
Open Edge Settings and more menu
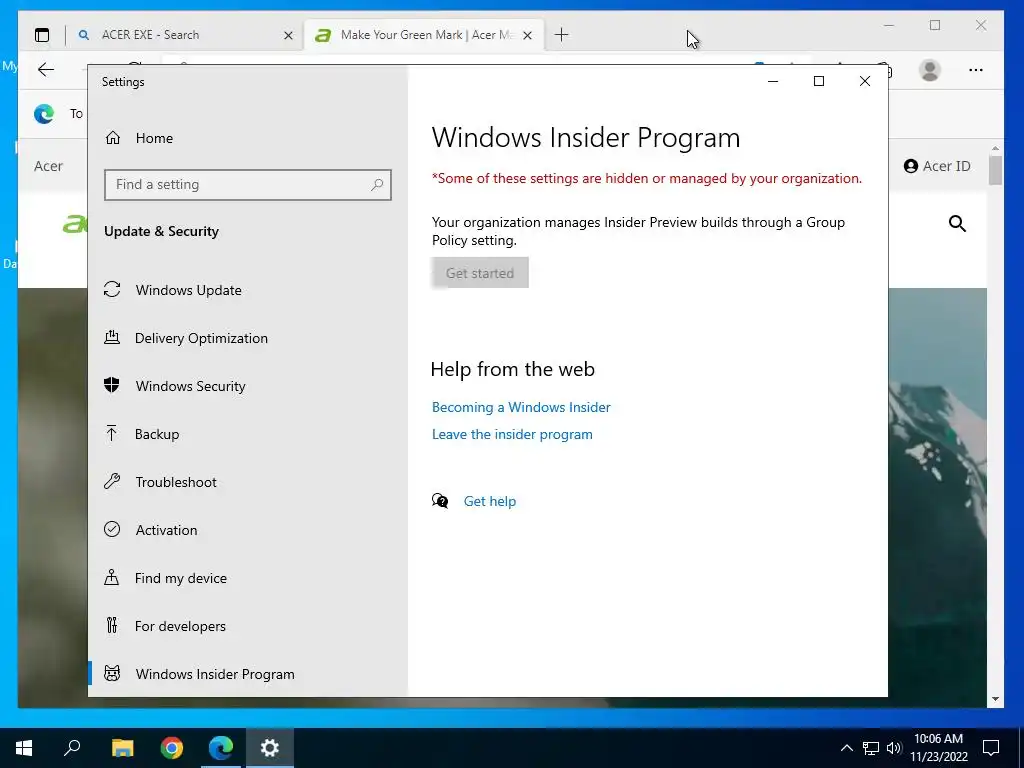pos(976,70)
